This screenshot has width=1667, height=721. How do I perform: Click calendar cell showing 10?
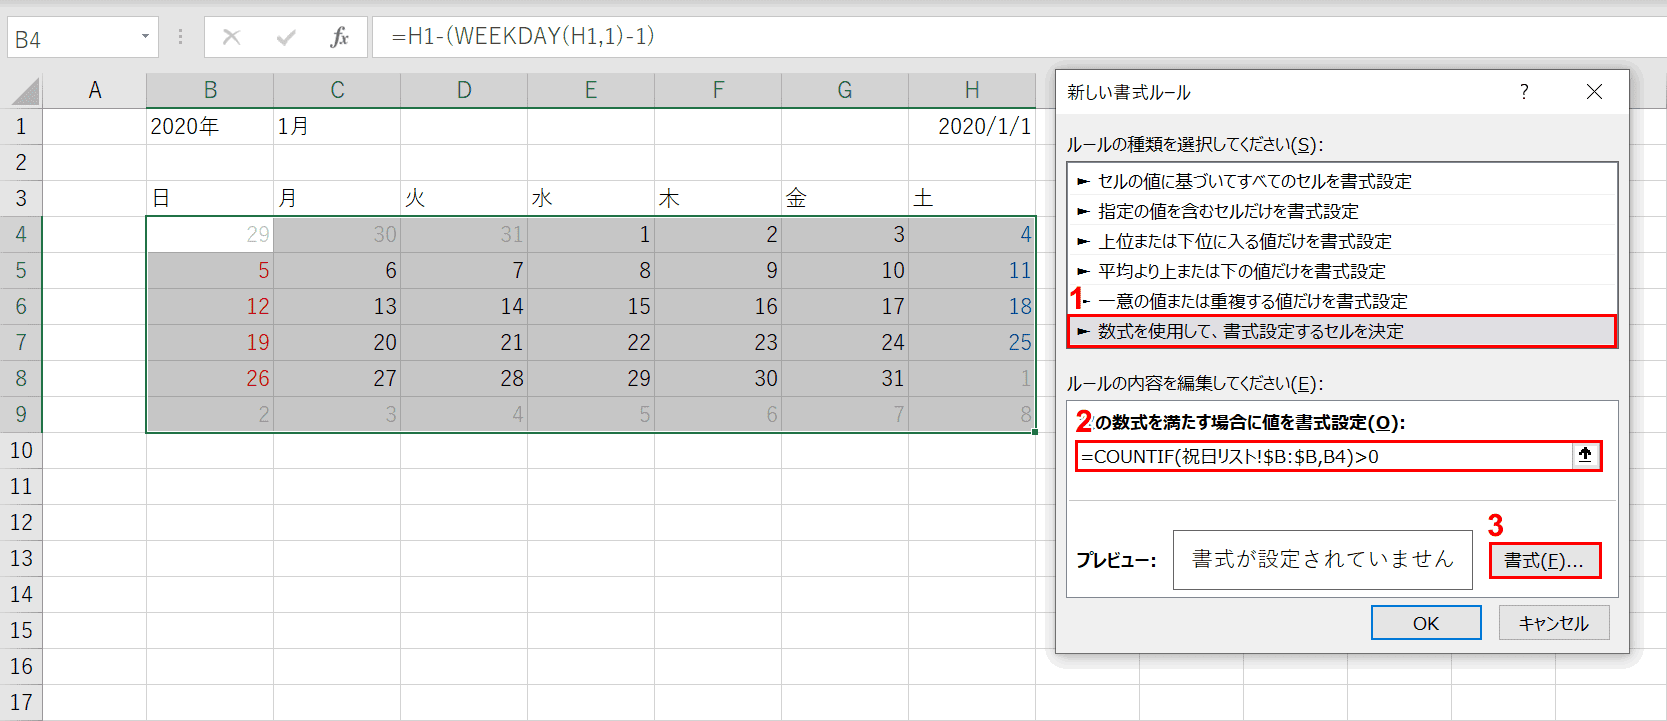coord(845,271)
